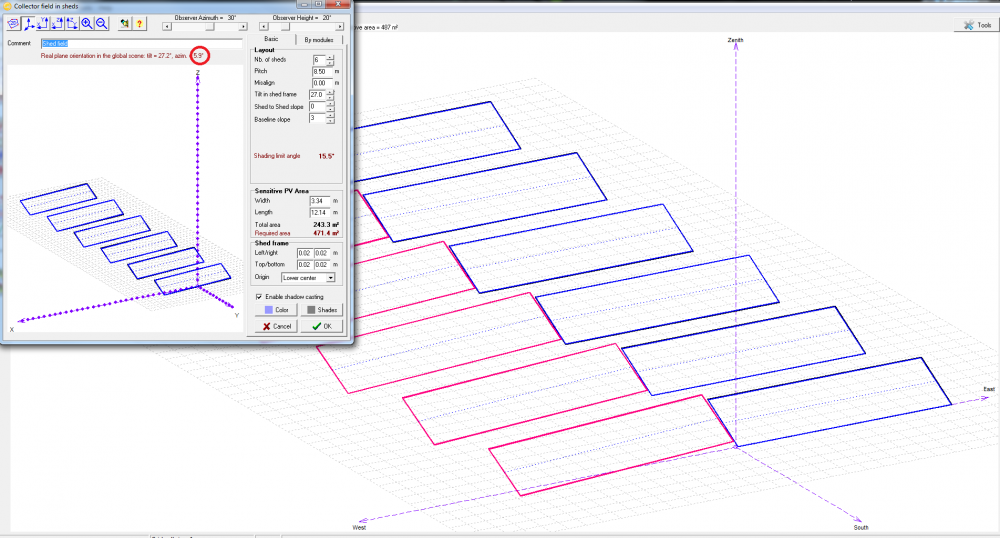Click the zoom in magnifier icon
The width and height of the screenshot is (1000, 538).
87,23
